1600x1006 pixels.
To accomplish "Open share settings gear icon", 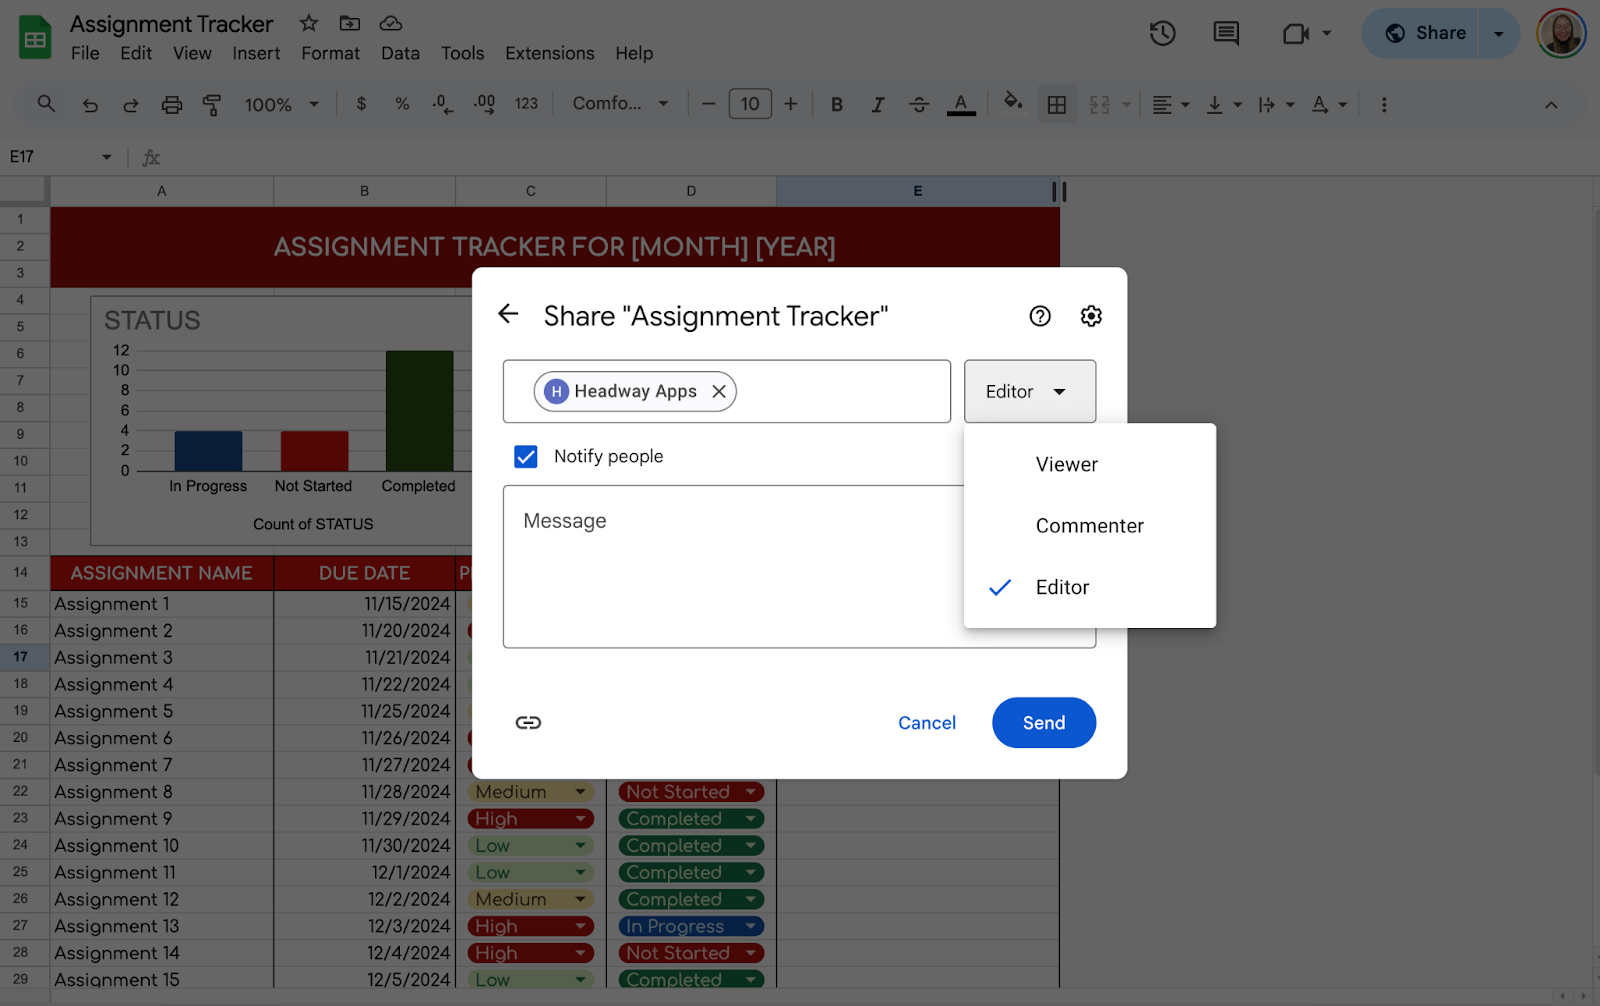I will click(1091, 316).
